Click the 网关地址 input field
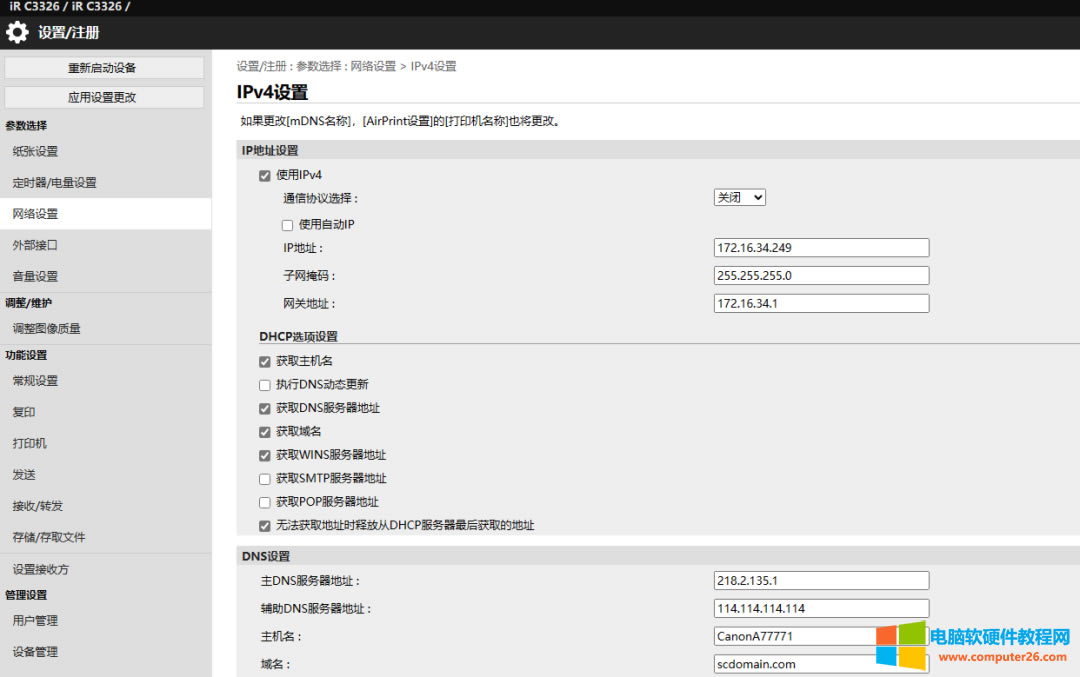This screenshot has width=1080, height=677. coord(821,304)
